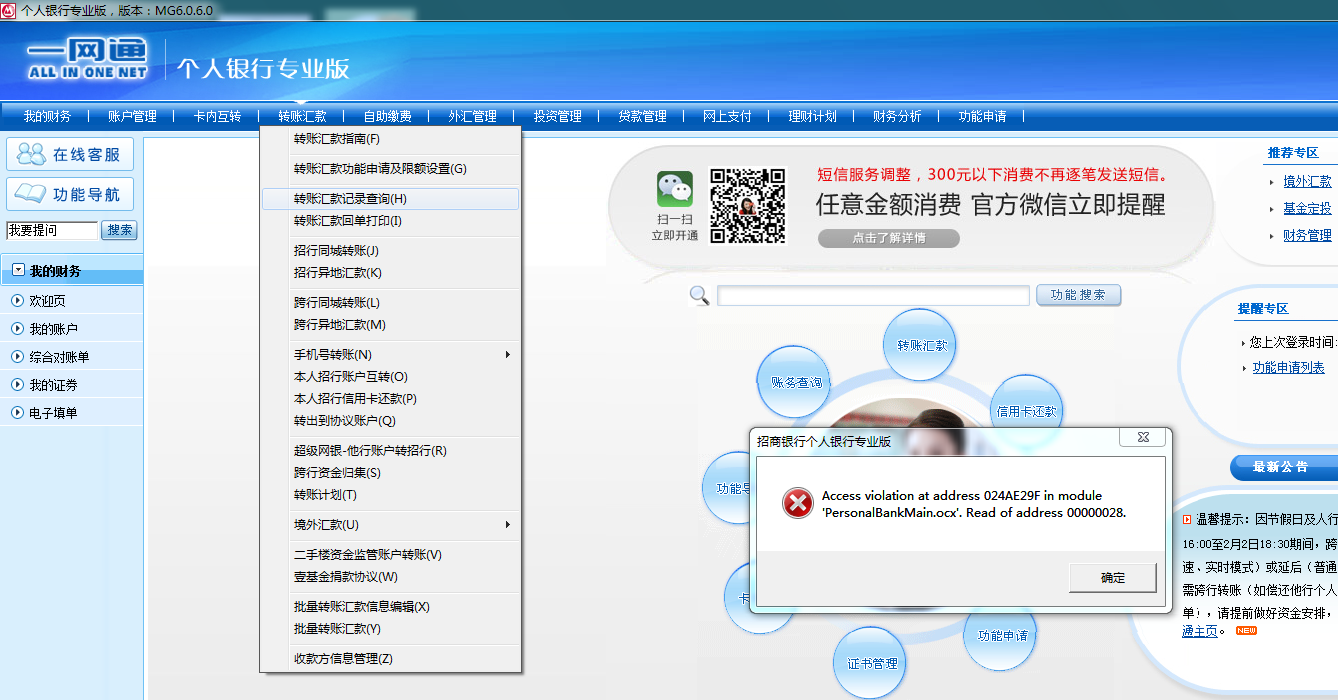Close the open 转账汇款 menu from the menu bar
The width and height of the screenshot is (1338, 700).
click(x=302, y=116)
